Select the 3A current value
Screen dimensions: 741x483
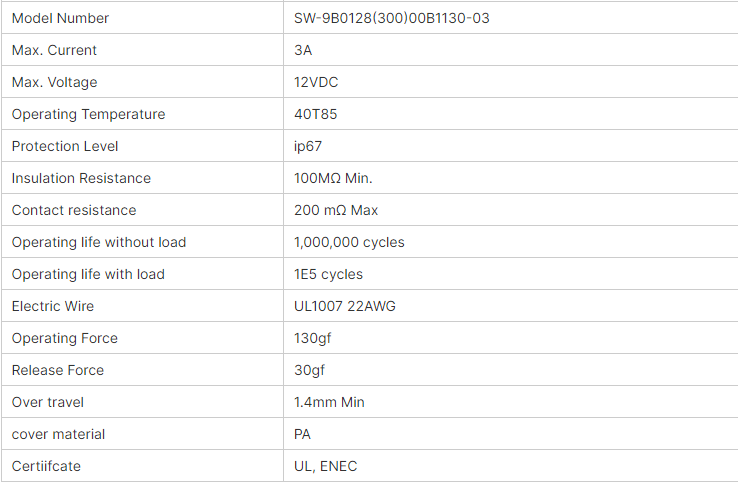coord(303,50)
